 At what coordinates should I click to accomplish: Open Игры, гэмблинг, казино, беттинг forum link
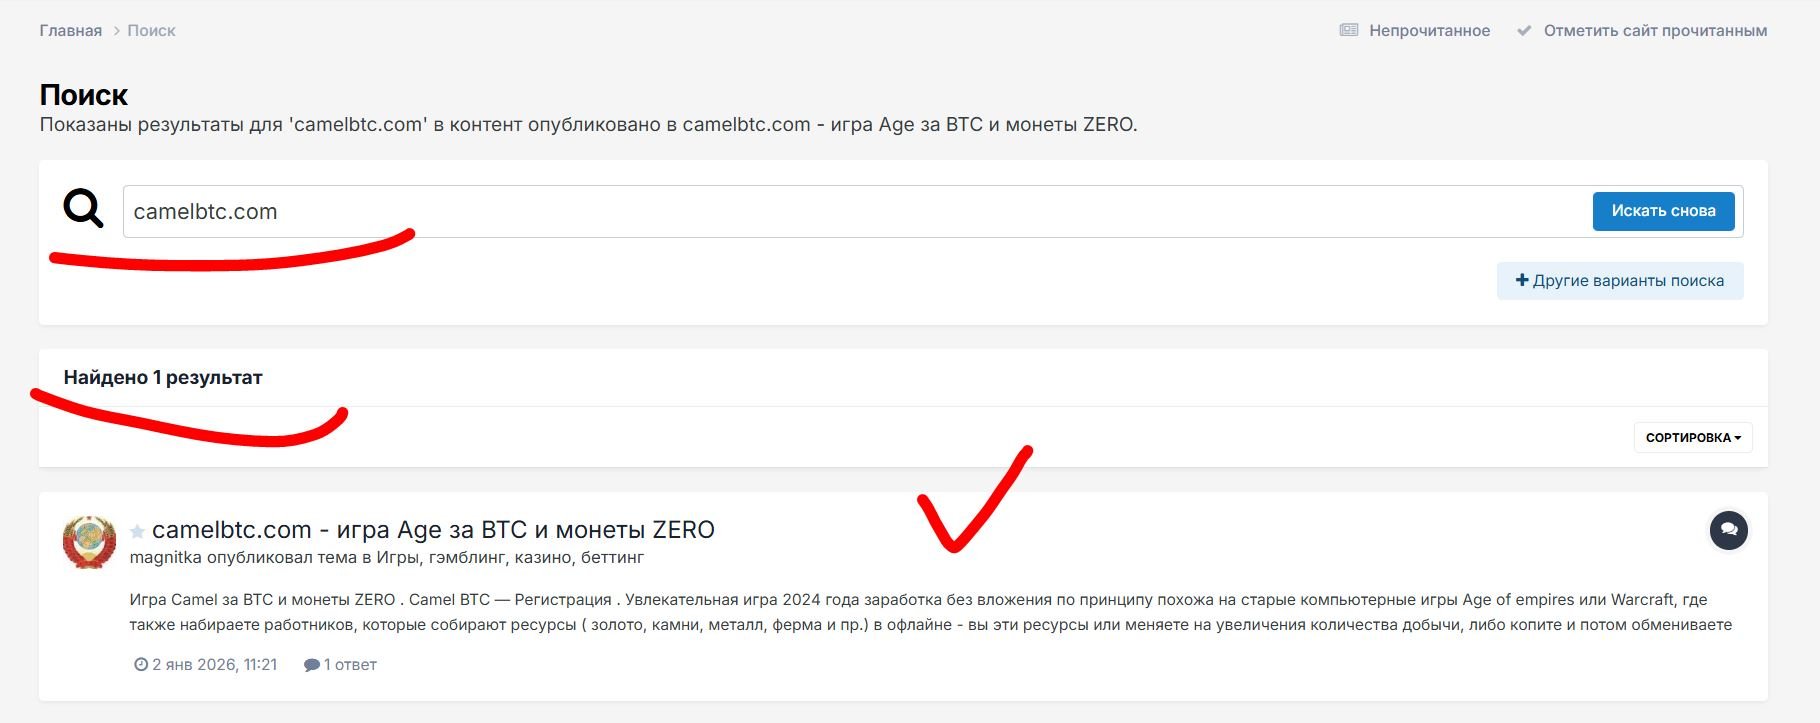pos(510,557)
